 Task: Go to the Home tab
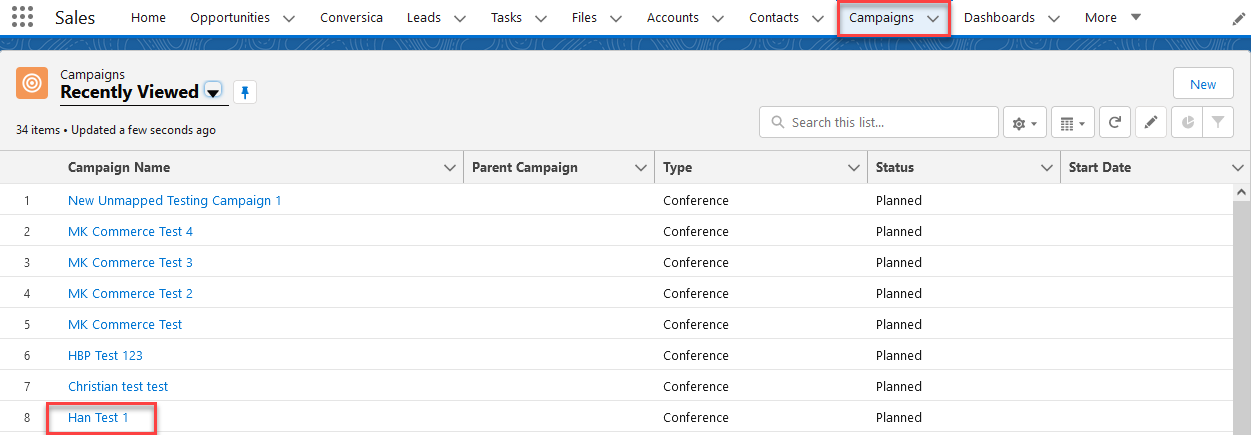pyautogui.click(x=148, y=17)
